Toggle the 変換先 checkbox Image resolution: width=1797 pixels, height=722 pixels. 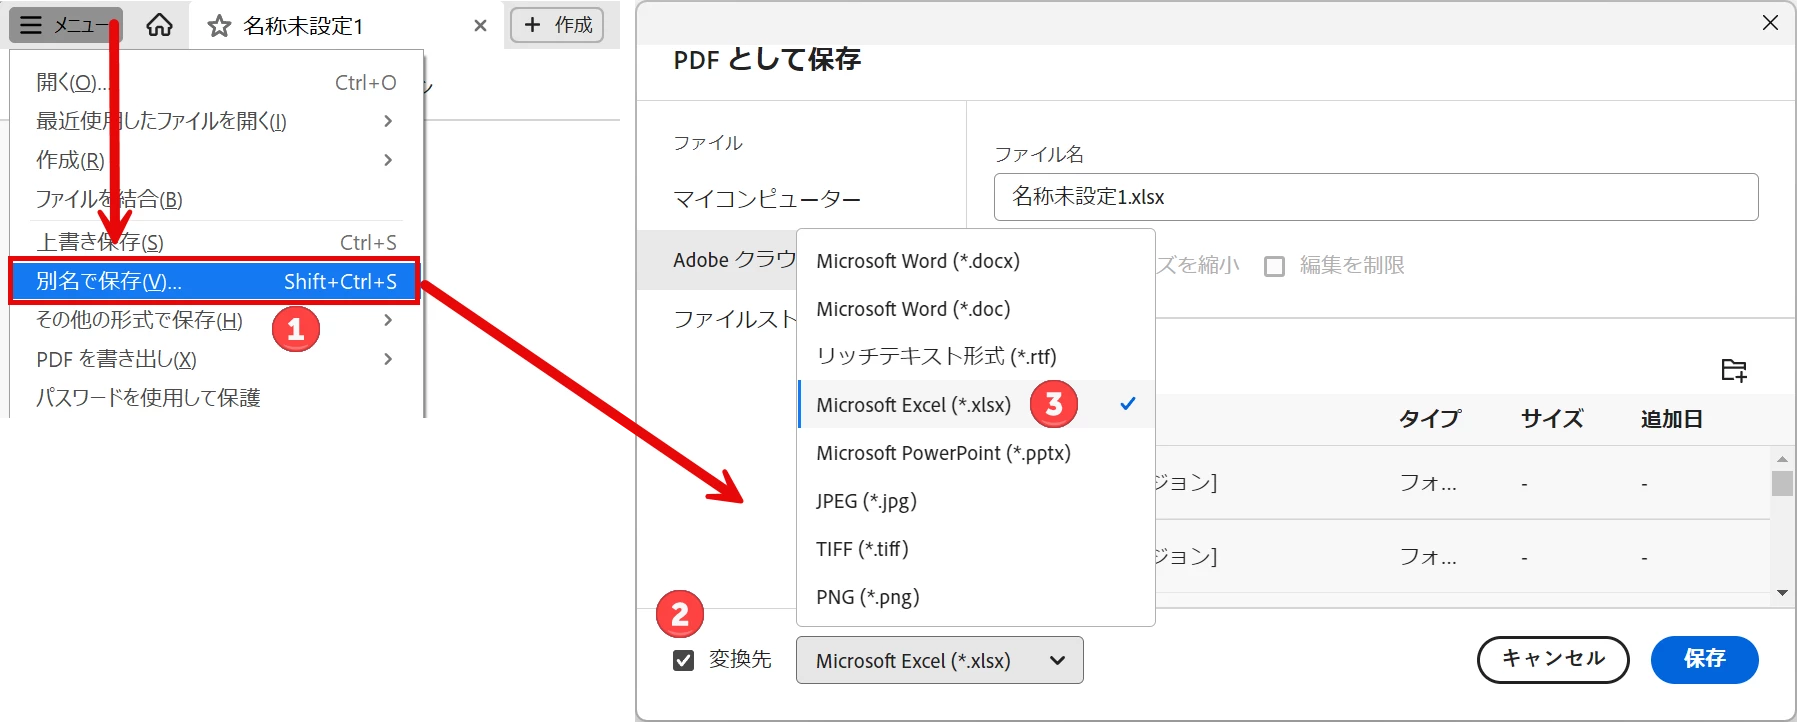pyautogui.click(x=684, y=660)
